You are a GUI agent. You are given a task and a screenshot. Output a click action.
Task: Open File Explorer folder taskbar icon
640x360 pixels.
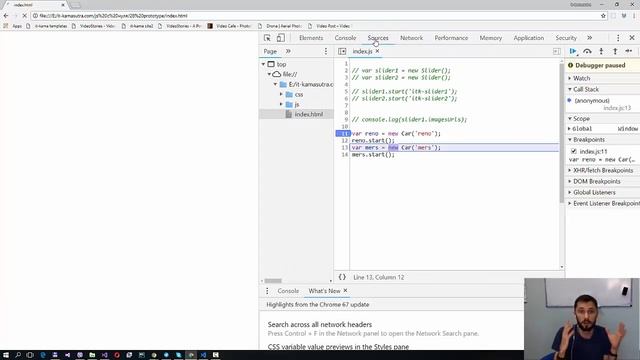92,355
